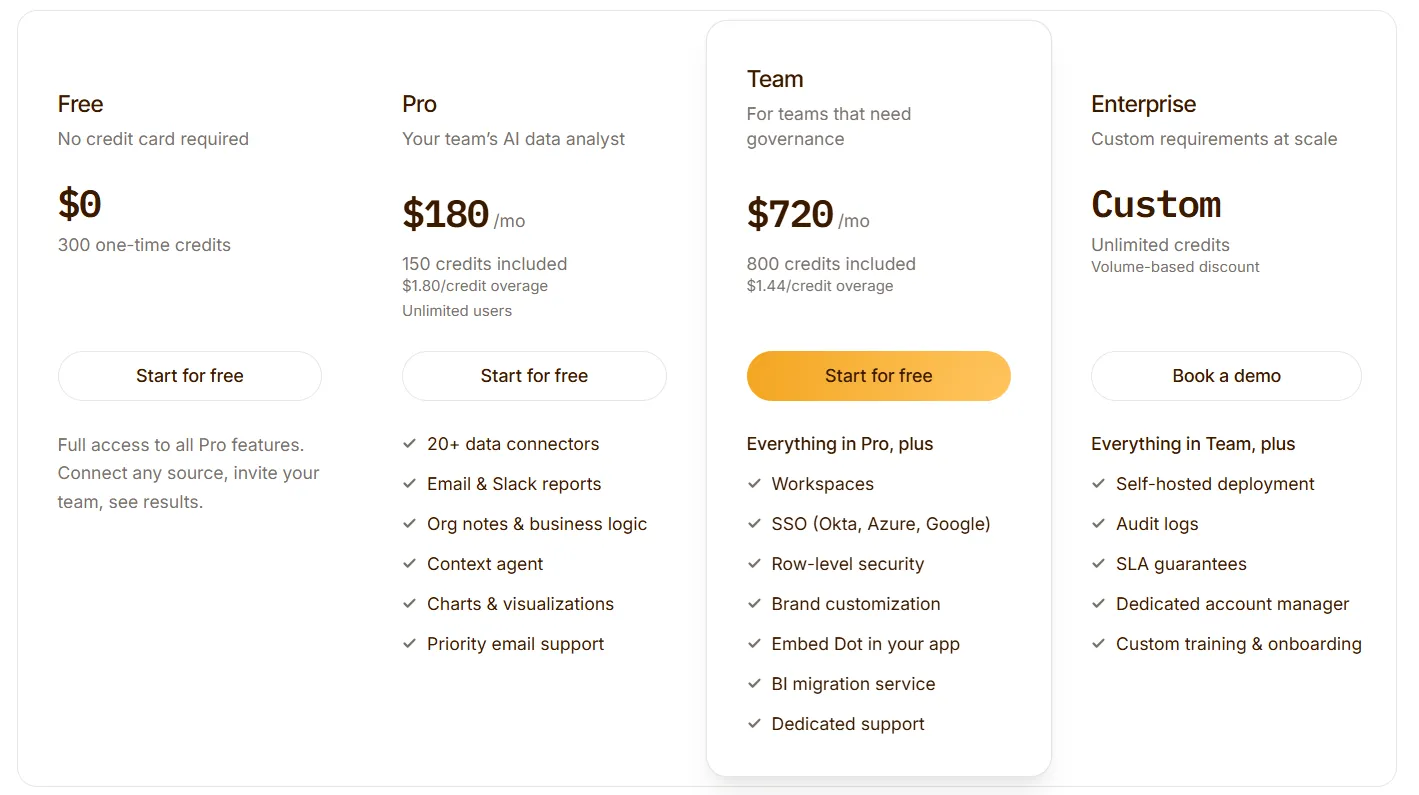
Task: Click the $180 Pro price
Action: (x=445, y=215)
